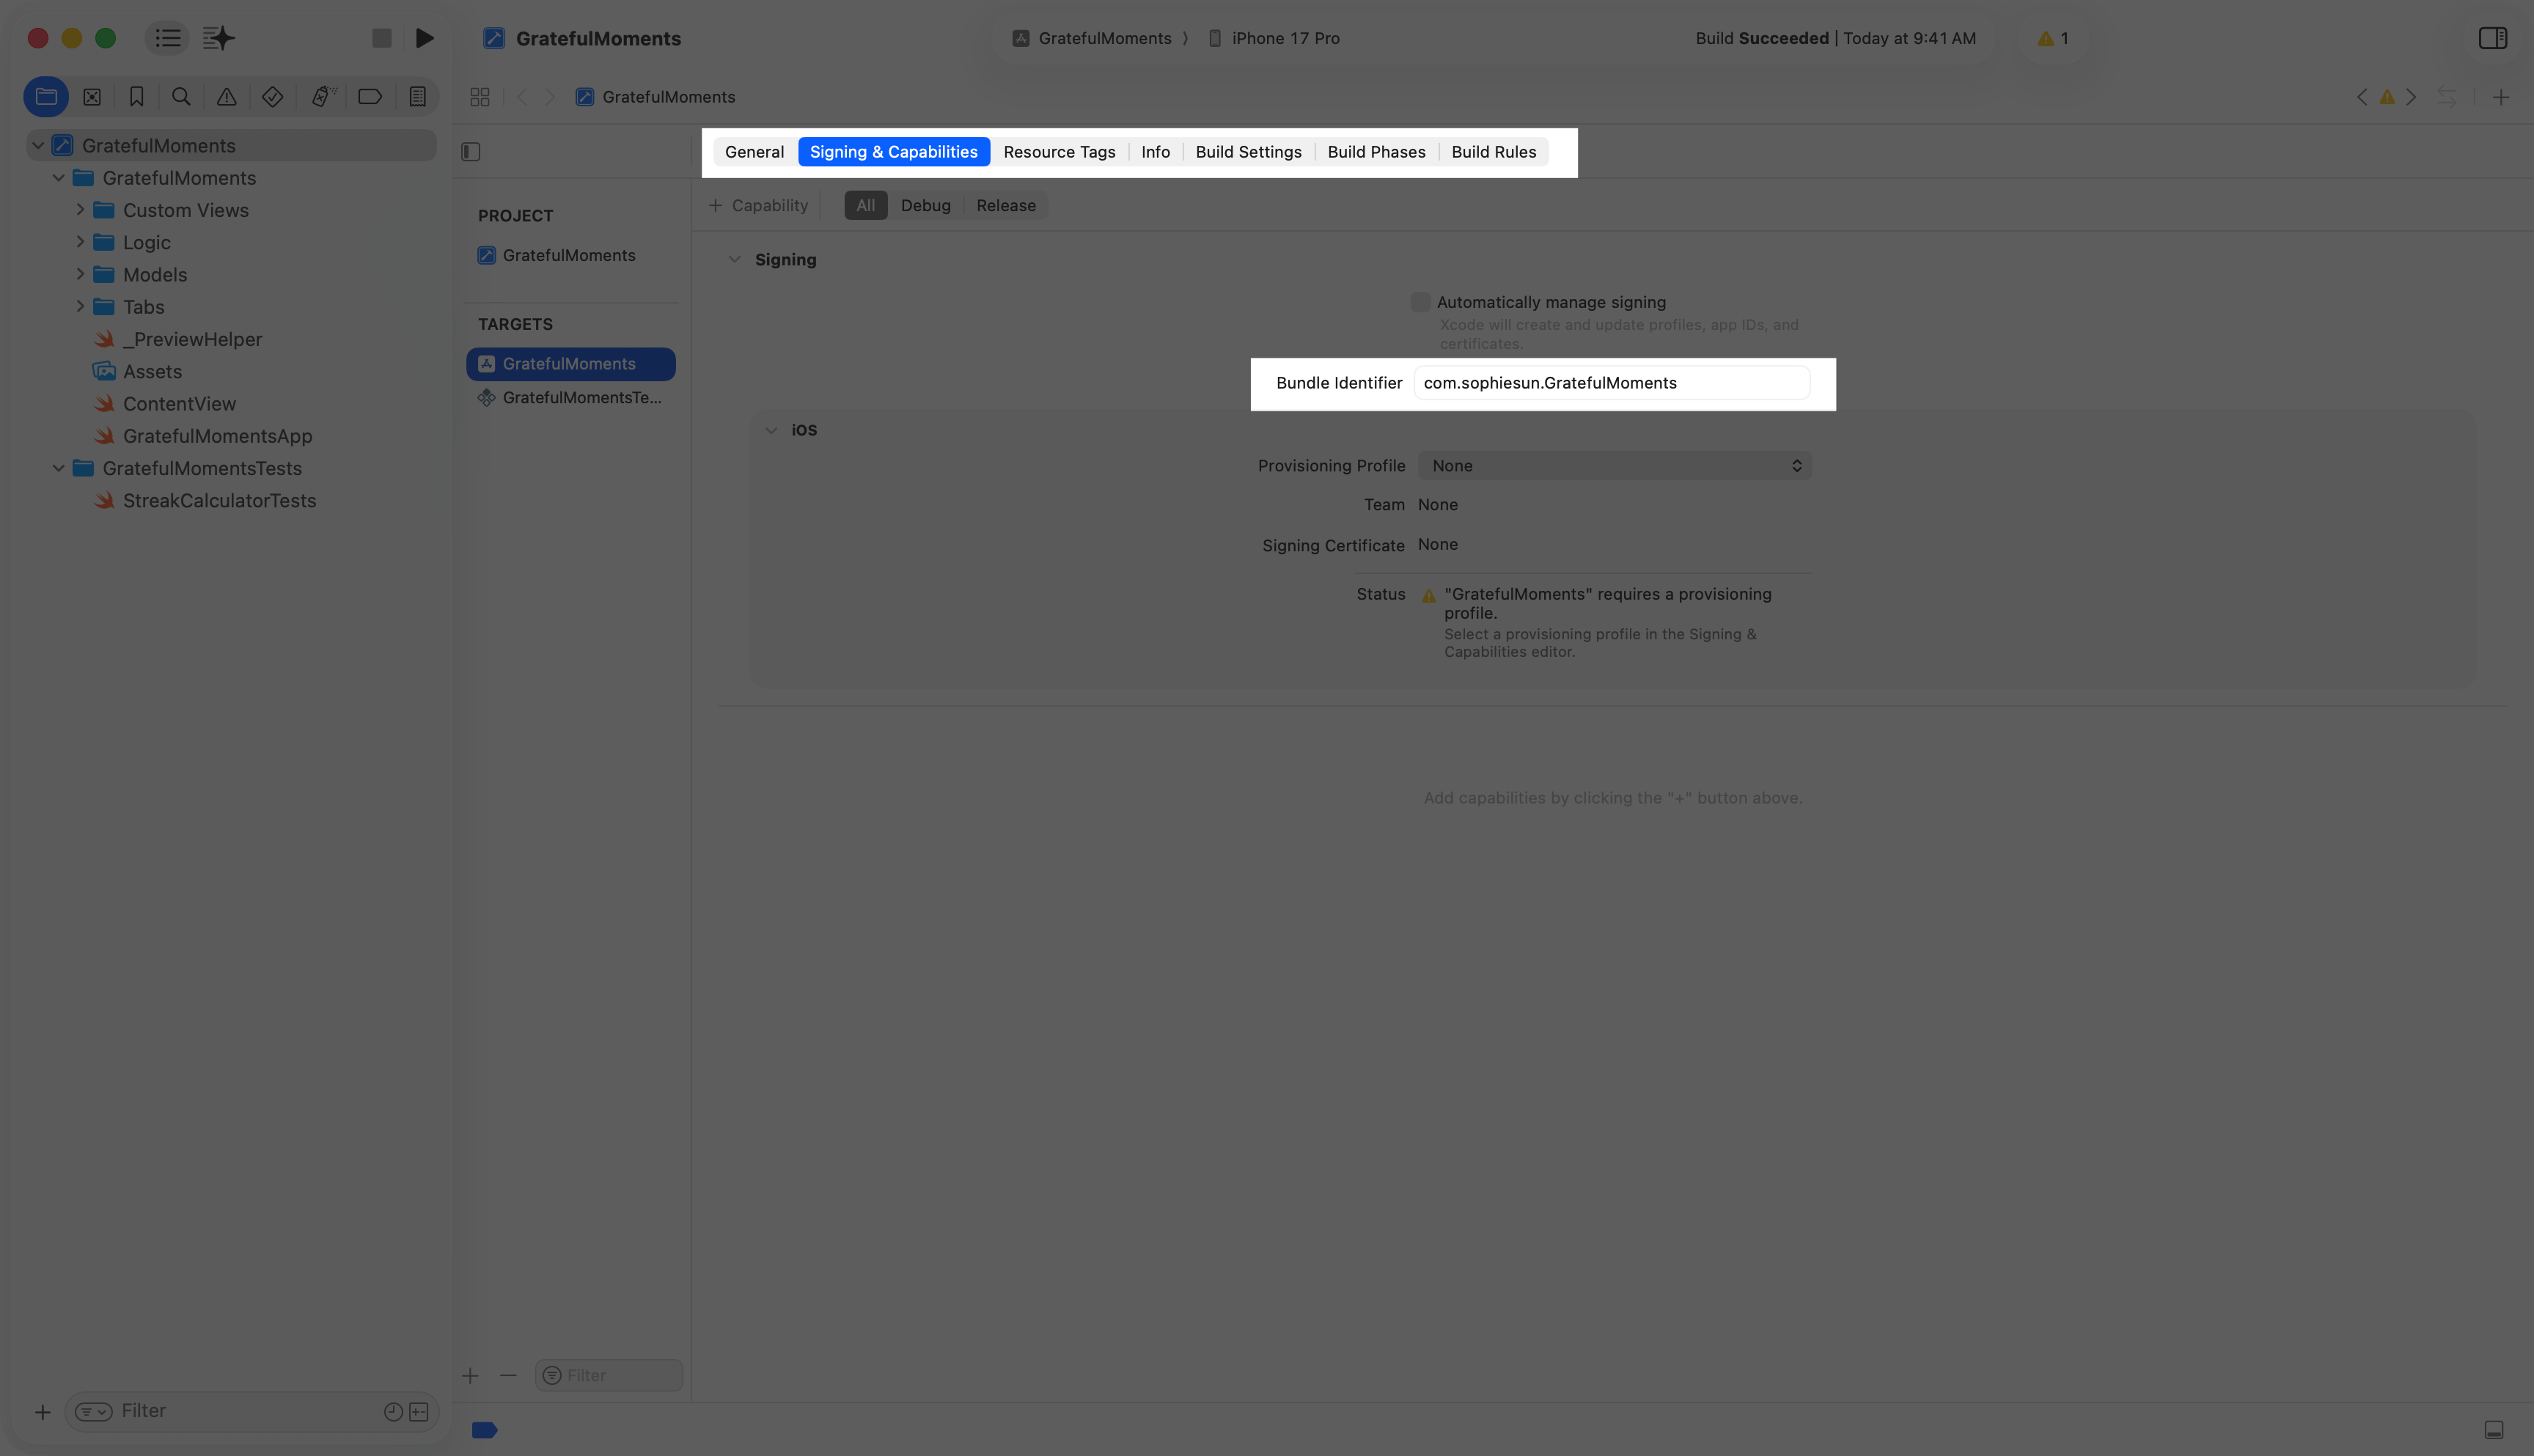The image size is (2534, 1456).
Task: Open the test navigator diamond icon
Action: (x=272, y=97)
